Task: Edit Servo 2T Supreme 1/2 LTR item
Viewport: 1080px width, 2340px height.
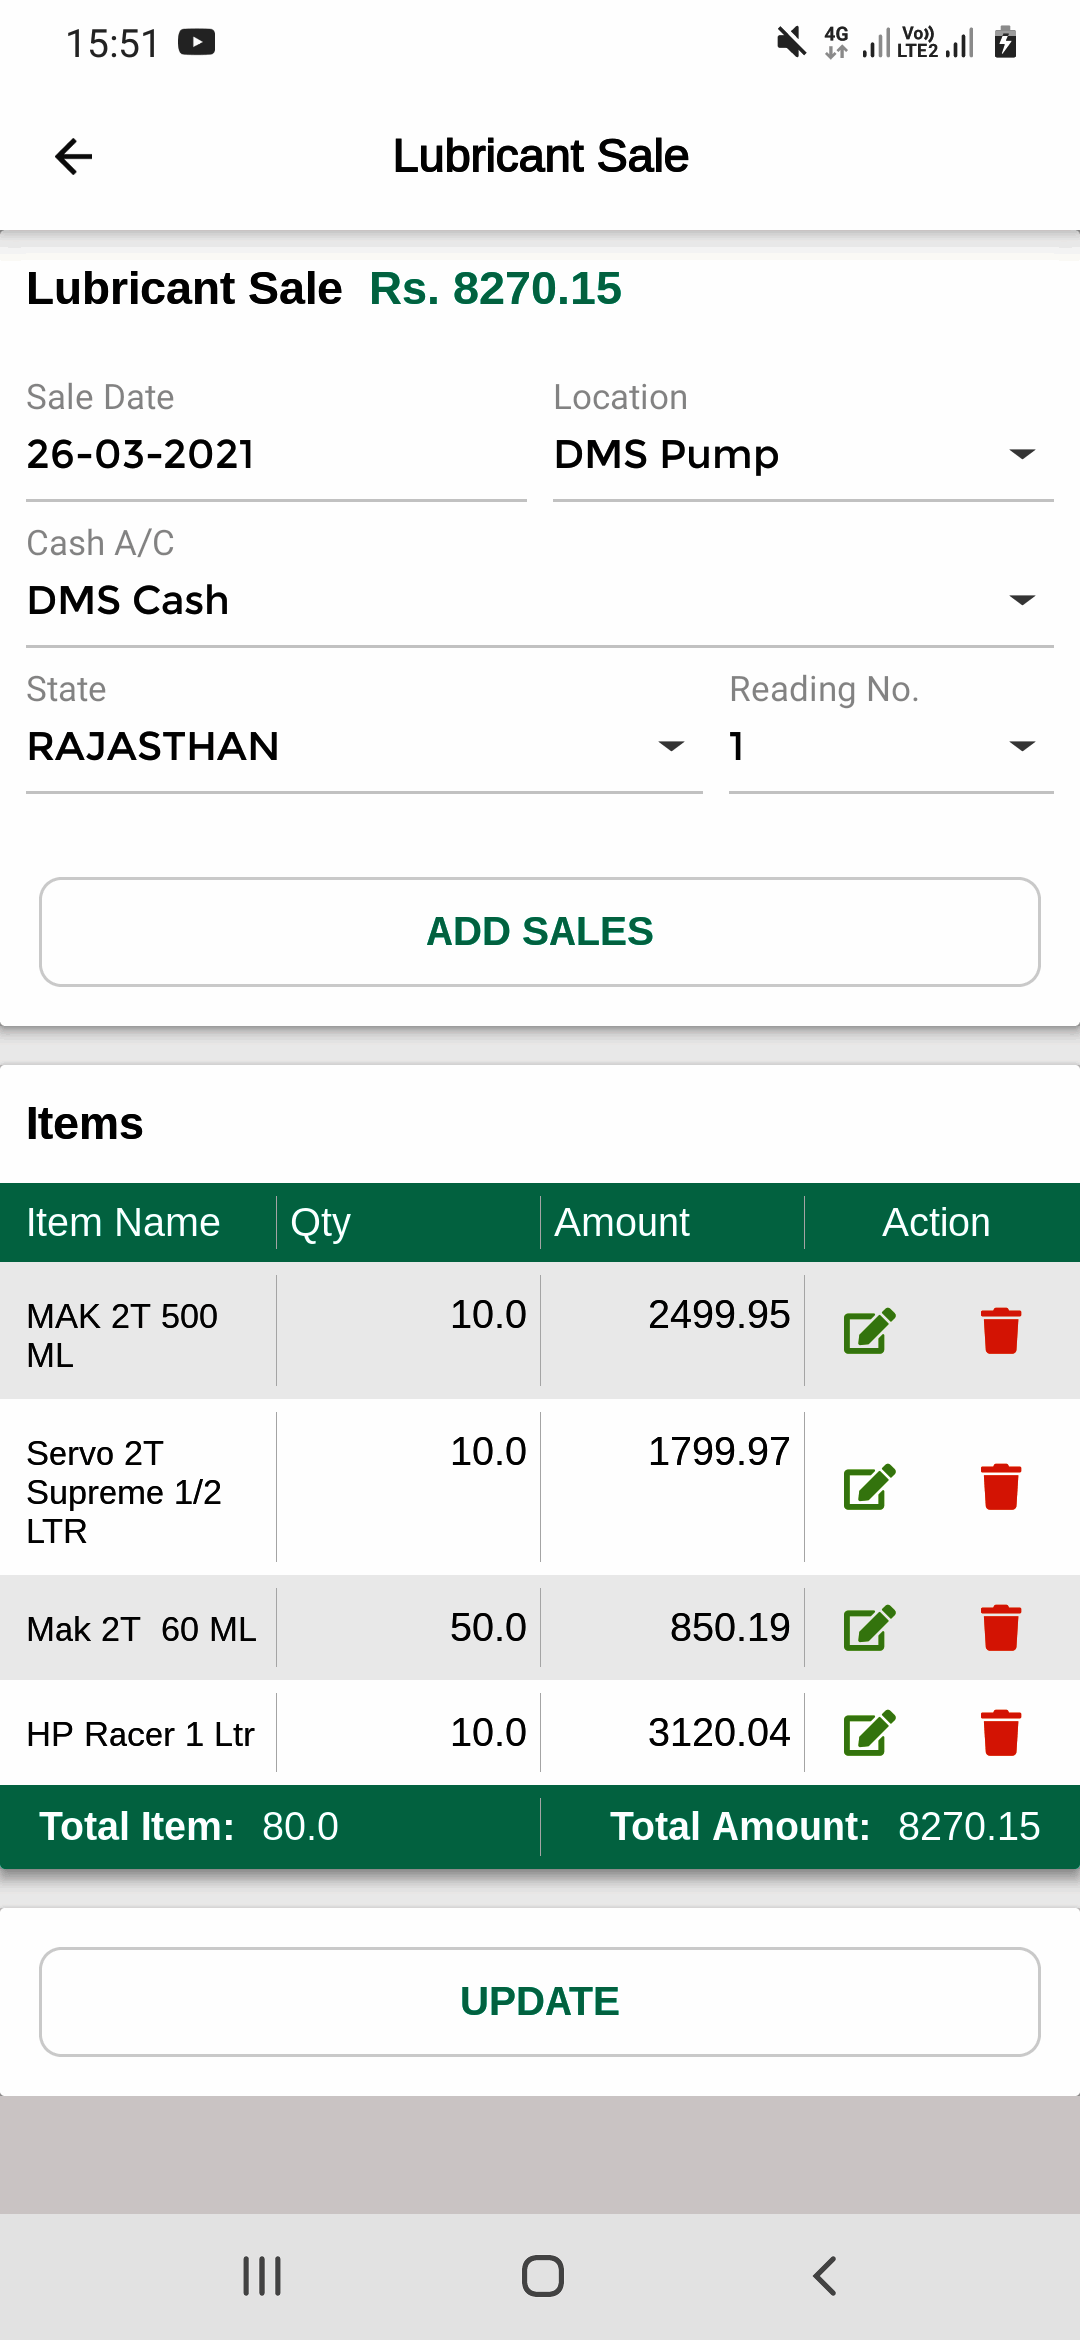Action: (869, 1487)
